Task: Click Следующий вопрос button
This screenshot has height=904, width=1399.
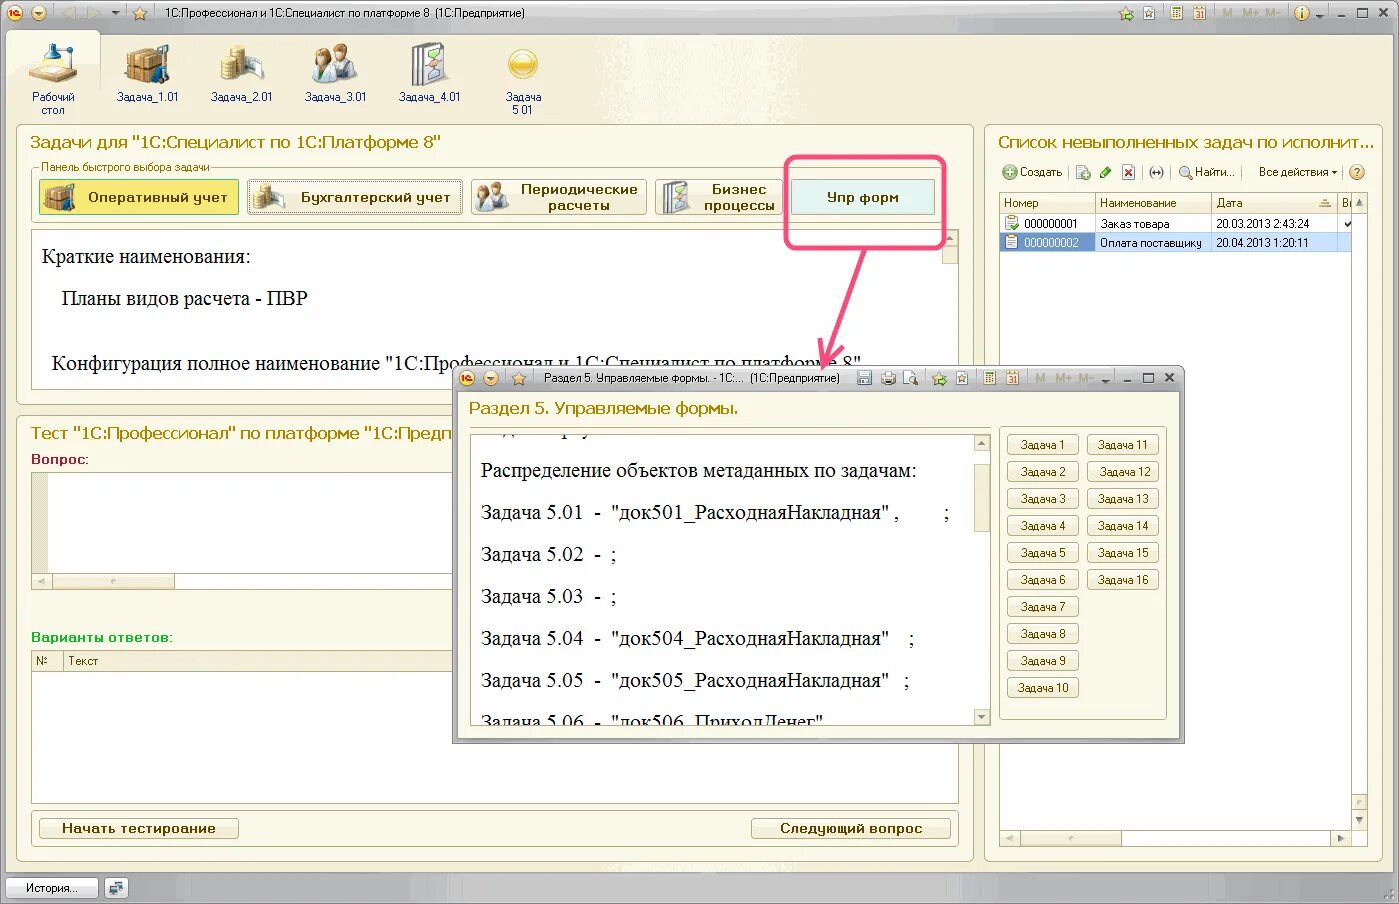Action: pyautogui.click(x=851, y=828)
